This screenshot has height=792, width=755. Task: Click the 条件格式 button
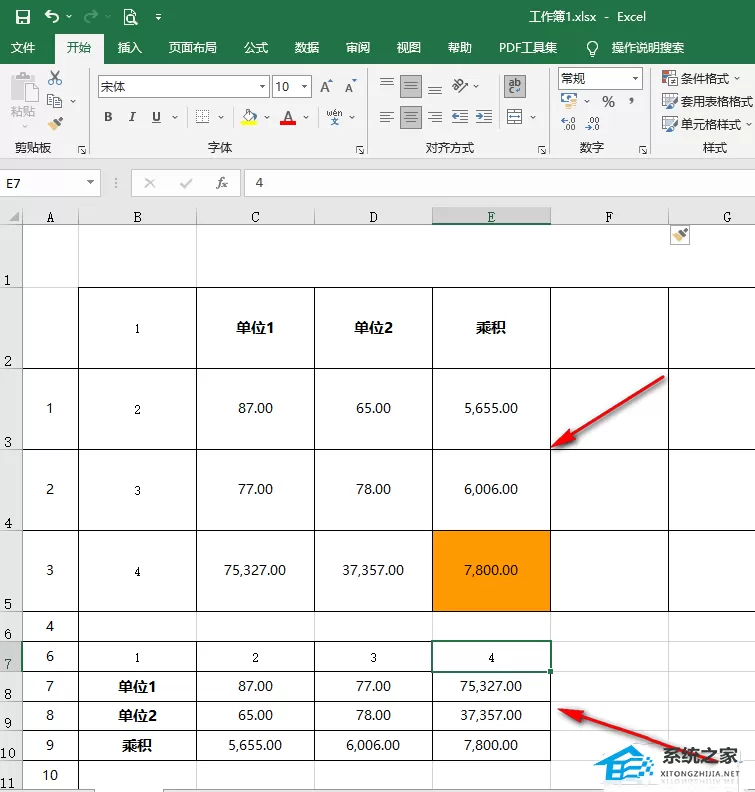click(x=700, y=78)
